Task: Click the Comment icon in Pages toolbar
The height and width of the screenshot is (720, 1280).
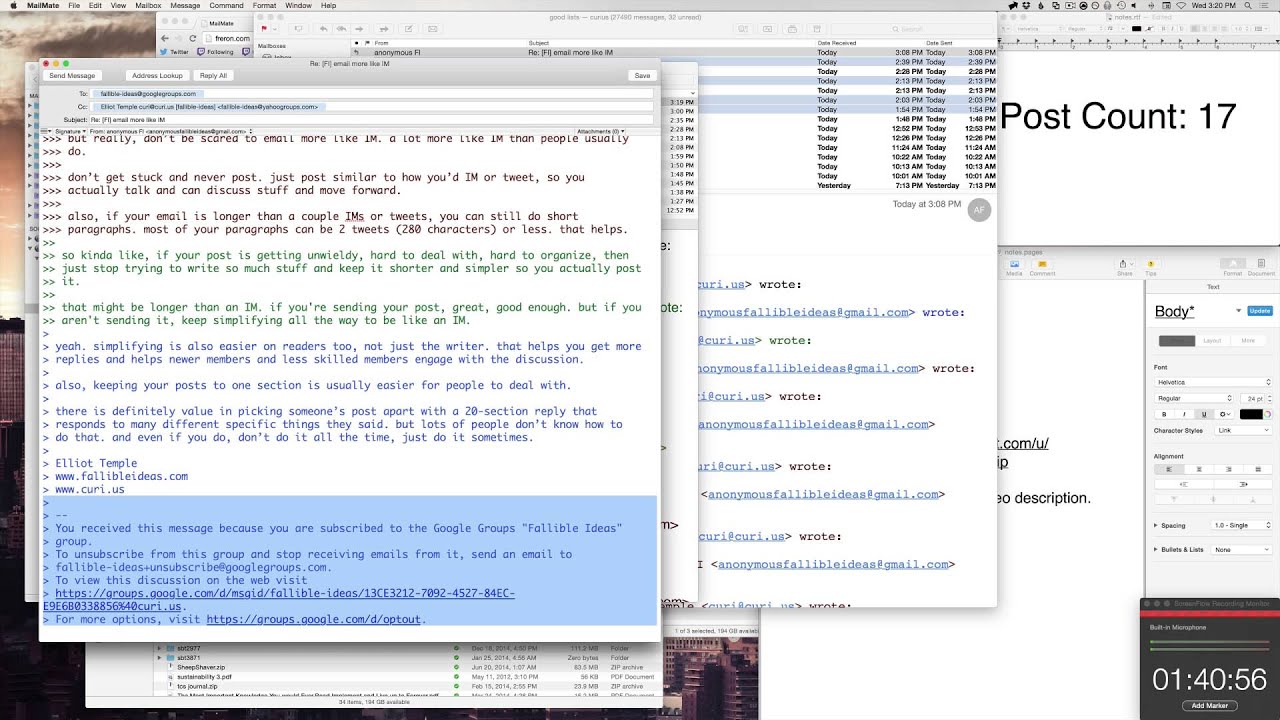Action: [1042, 265]
